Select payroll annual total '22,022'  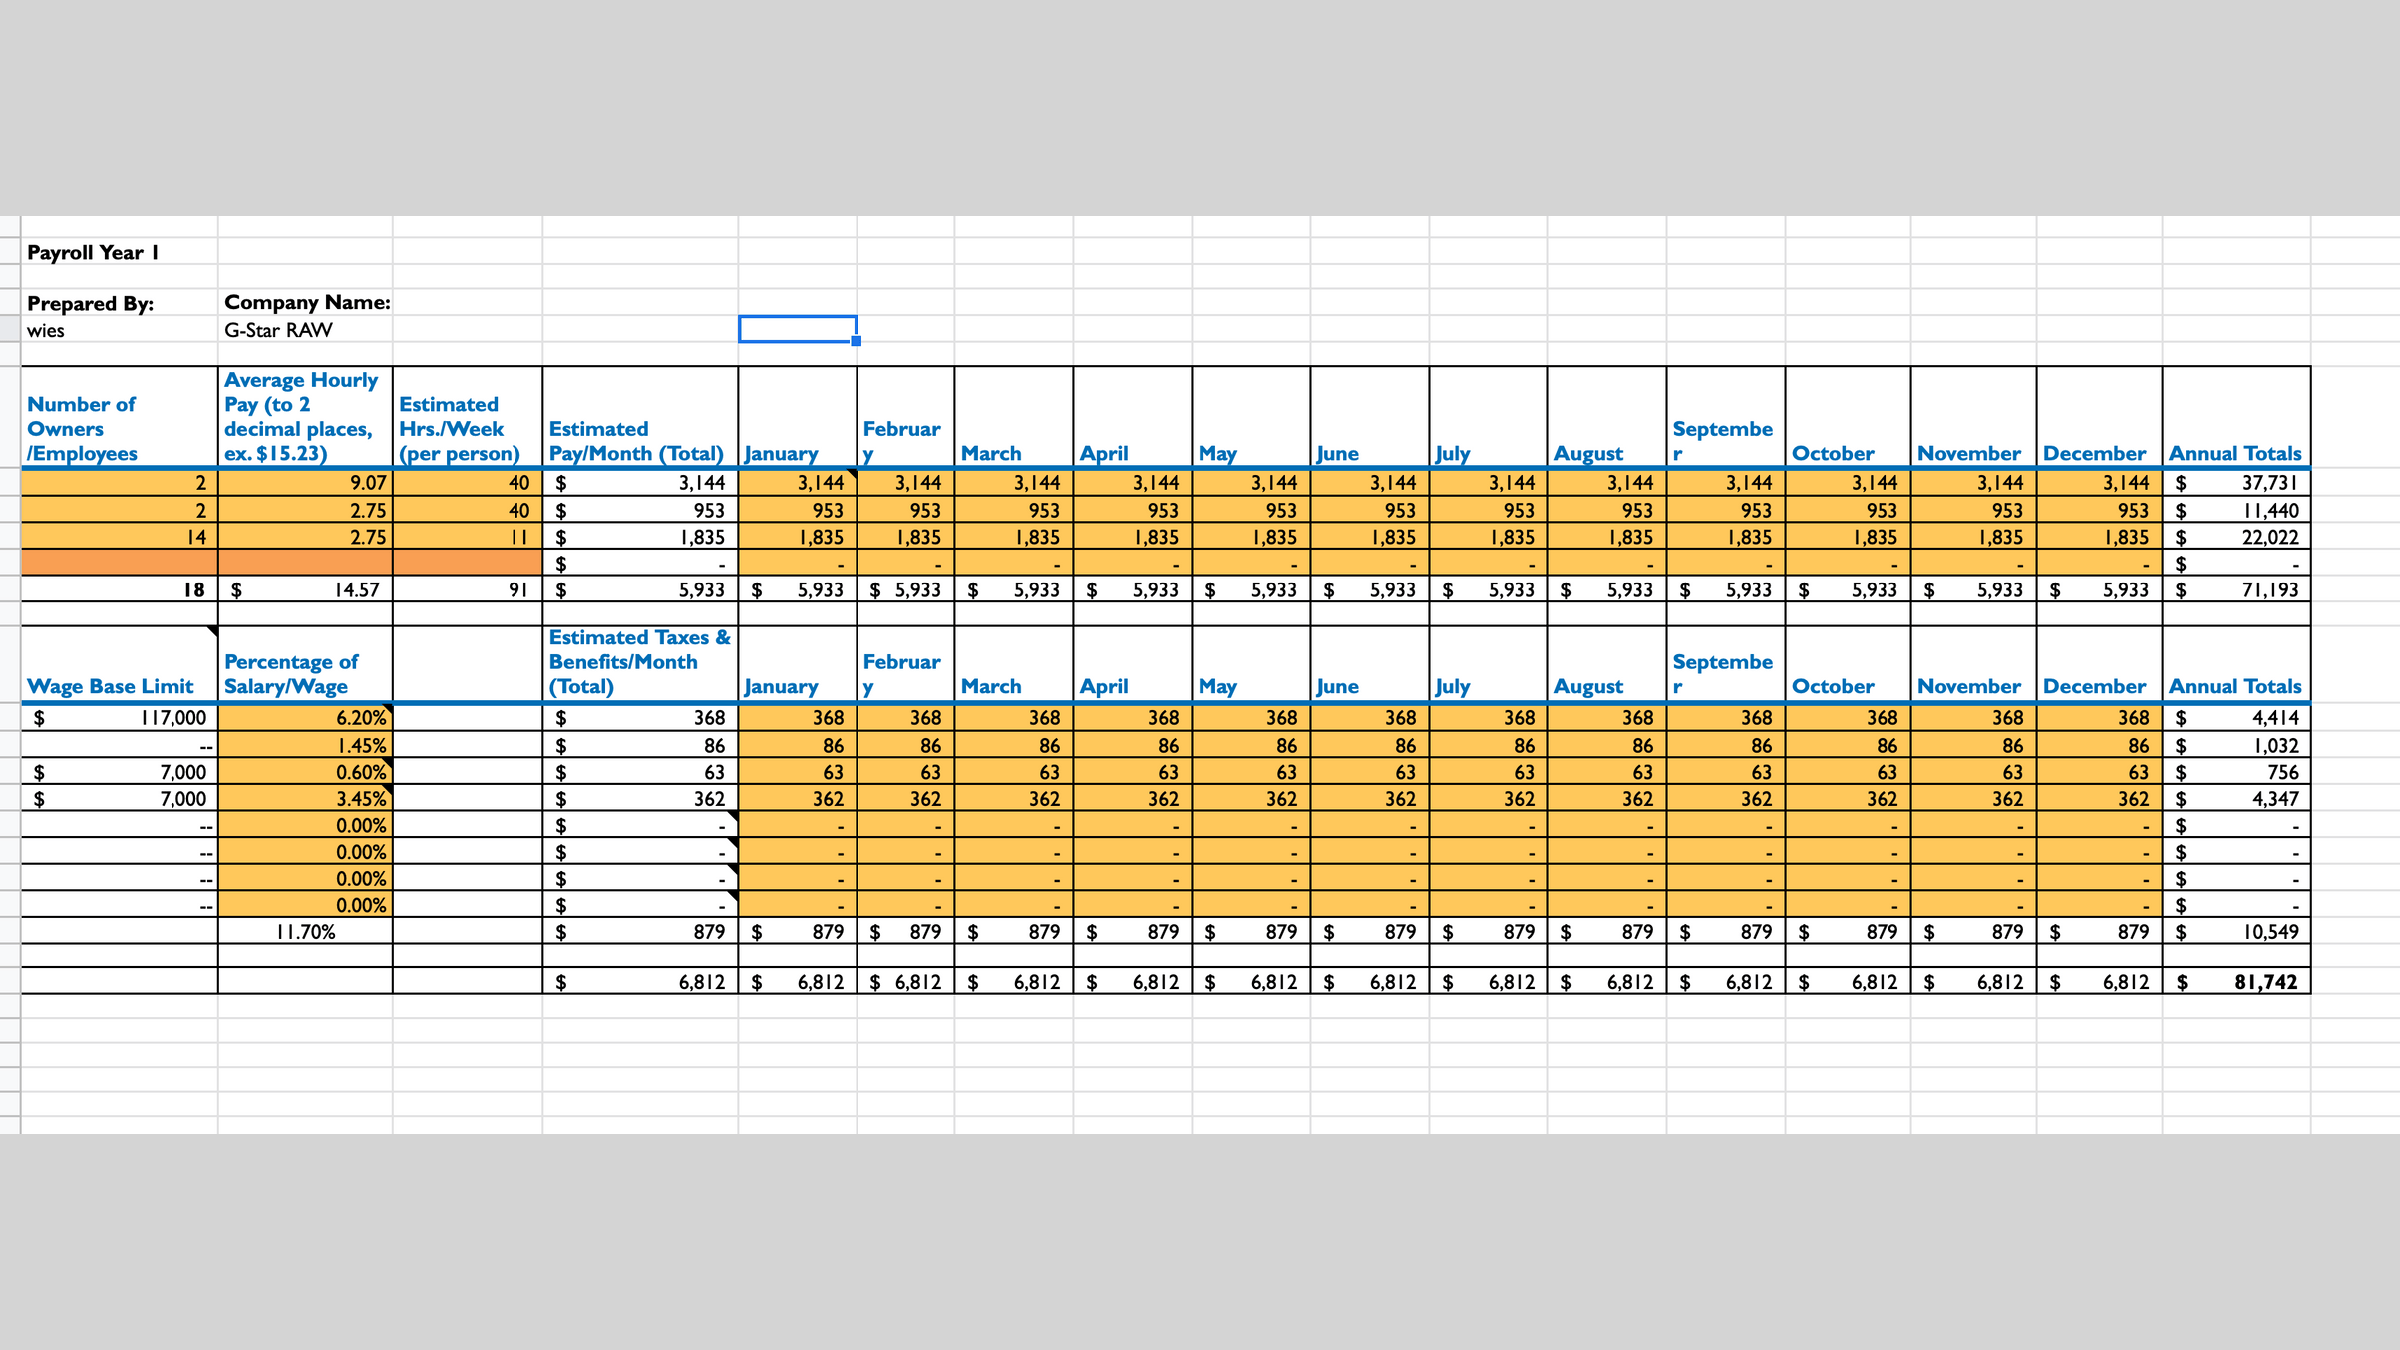coord(2236,537)
